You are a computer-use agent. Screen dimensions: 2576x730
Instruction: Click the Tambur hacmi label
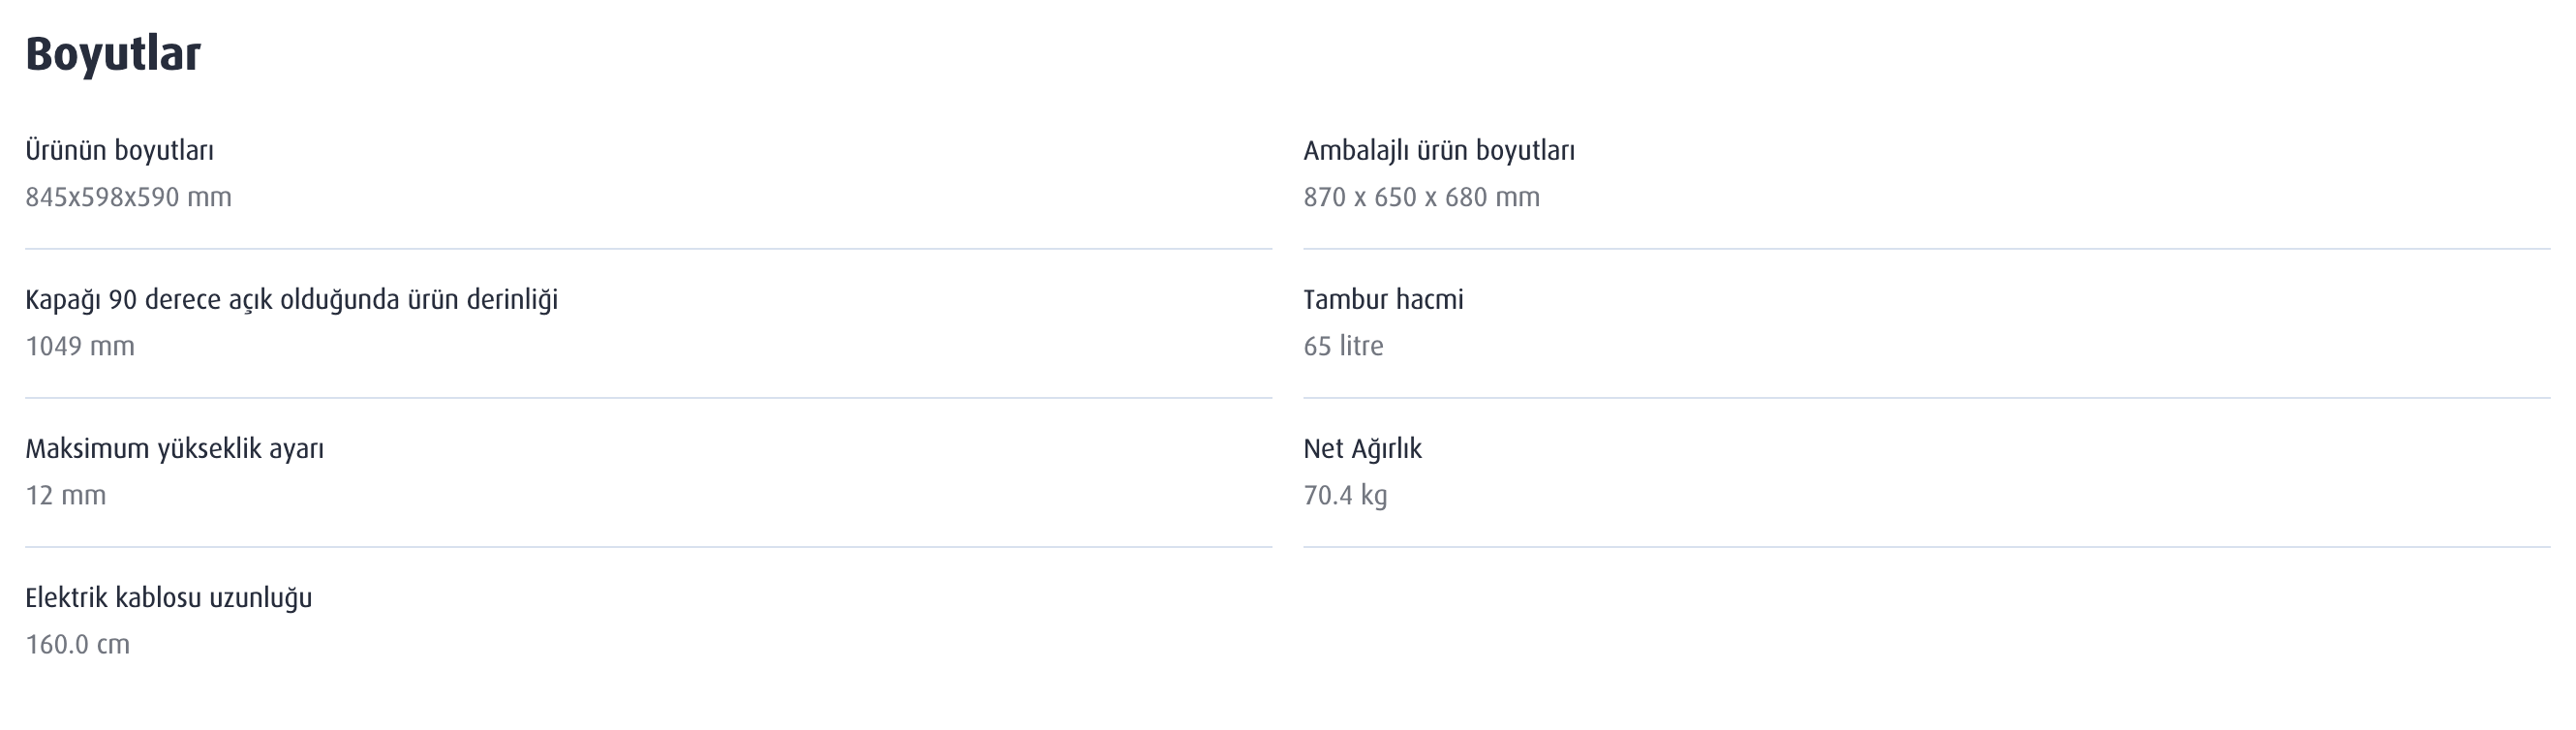[x=1383, y=300]
